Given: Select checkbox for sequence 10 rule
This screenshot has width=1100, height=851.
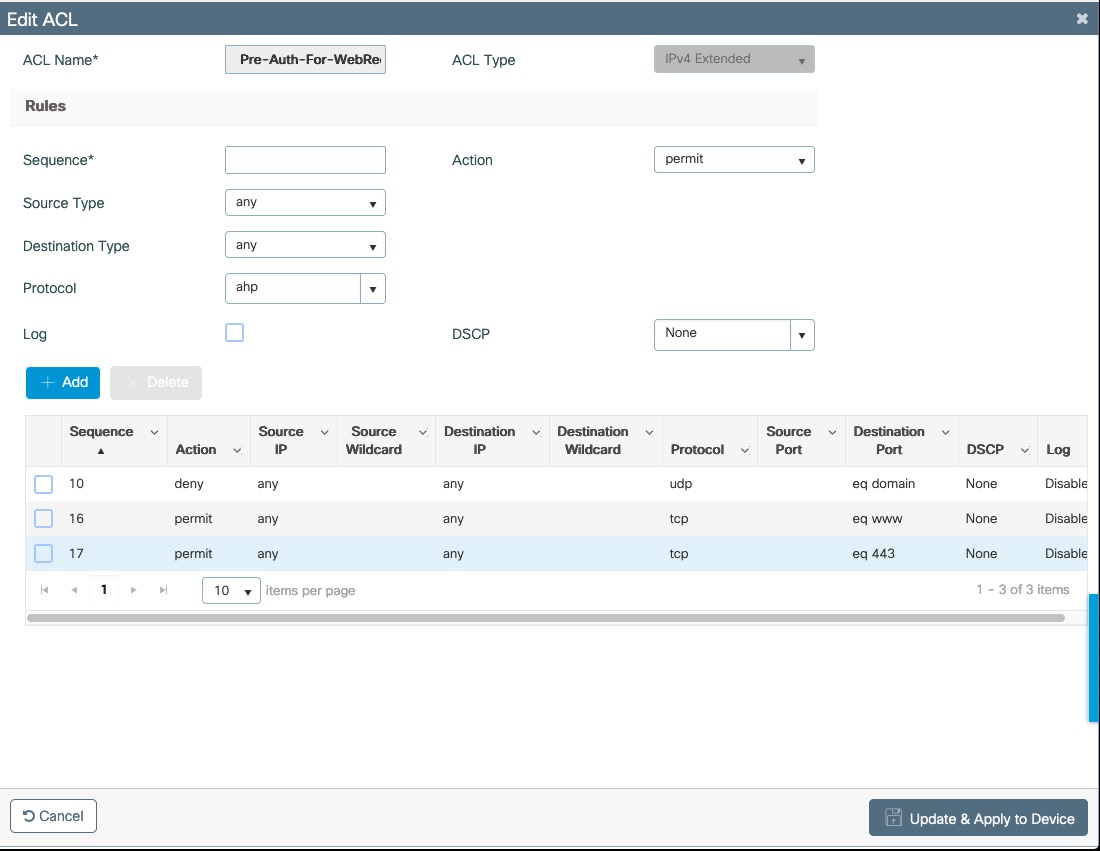Looking at the screenshot, I should click(44, 484).
